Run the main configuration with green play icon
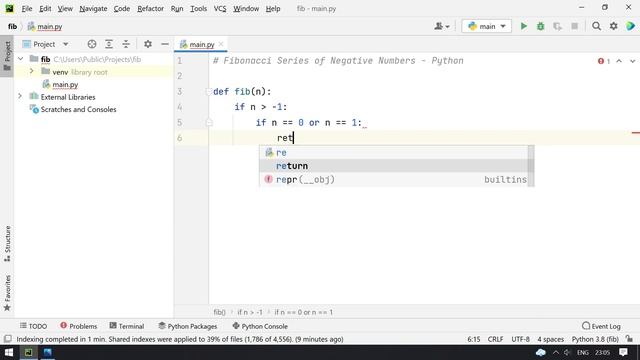This screenshot has width=640, height=360. click(x=524, y=27)
